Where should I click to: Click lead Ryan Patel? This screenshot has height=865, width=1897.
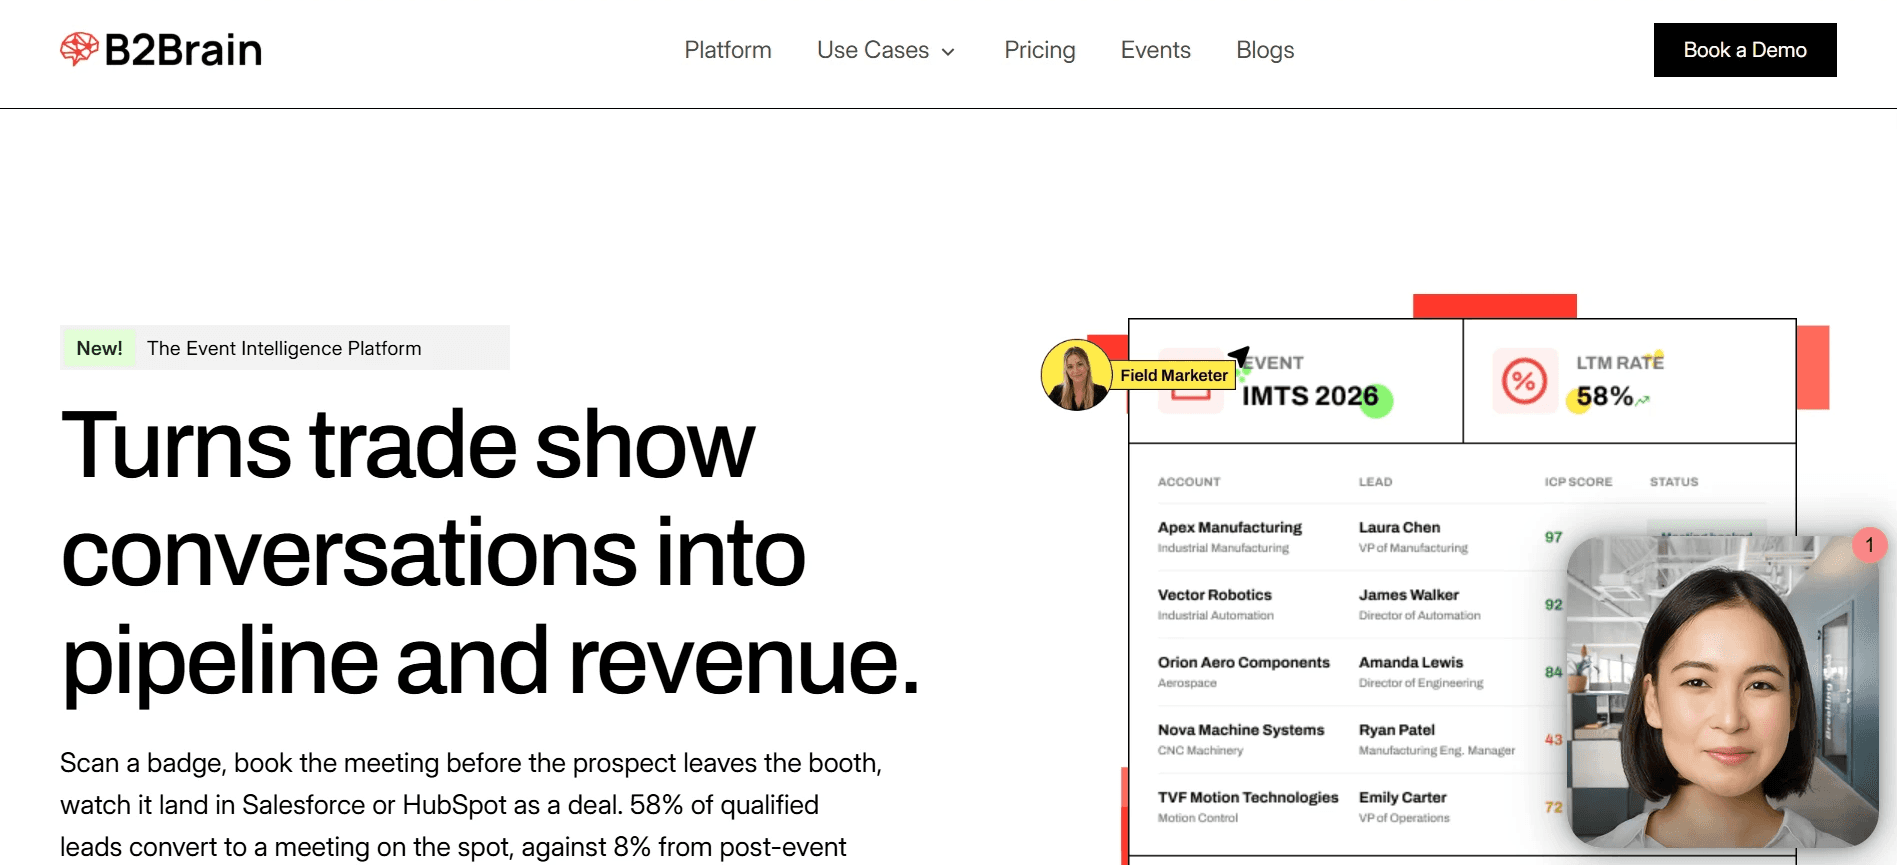pyautogui.click(x=1397, y=730)
